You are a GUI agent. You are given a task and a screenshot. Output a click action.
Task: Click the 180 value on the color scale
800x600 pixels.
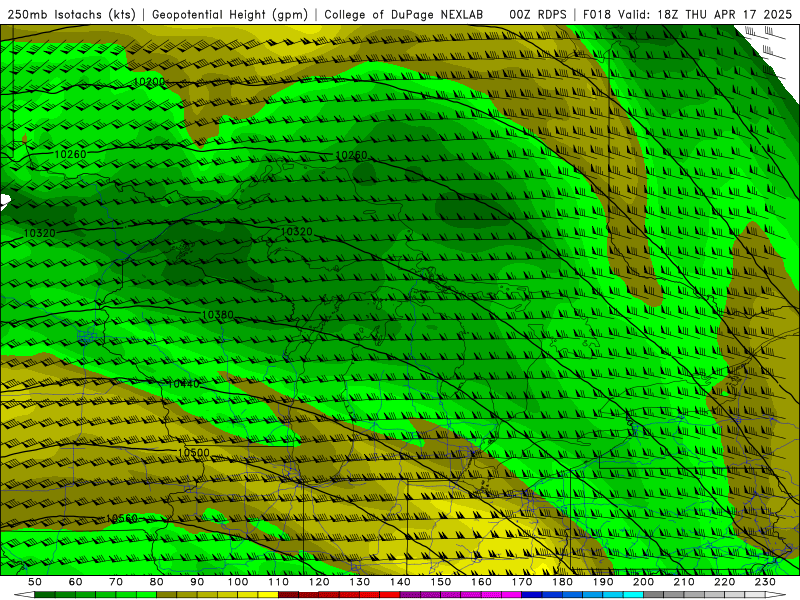pyautogui.click(x=562, y=582)
